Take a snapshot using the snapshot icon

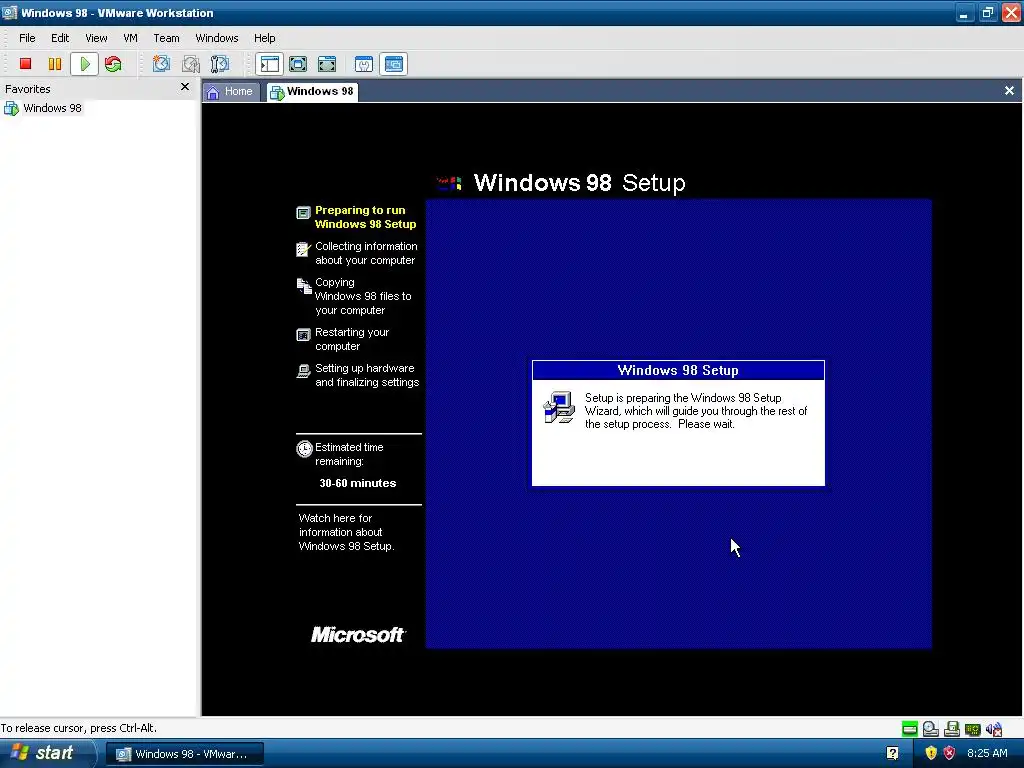click(161, 64)
